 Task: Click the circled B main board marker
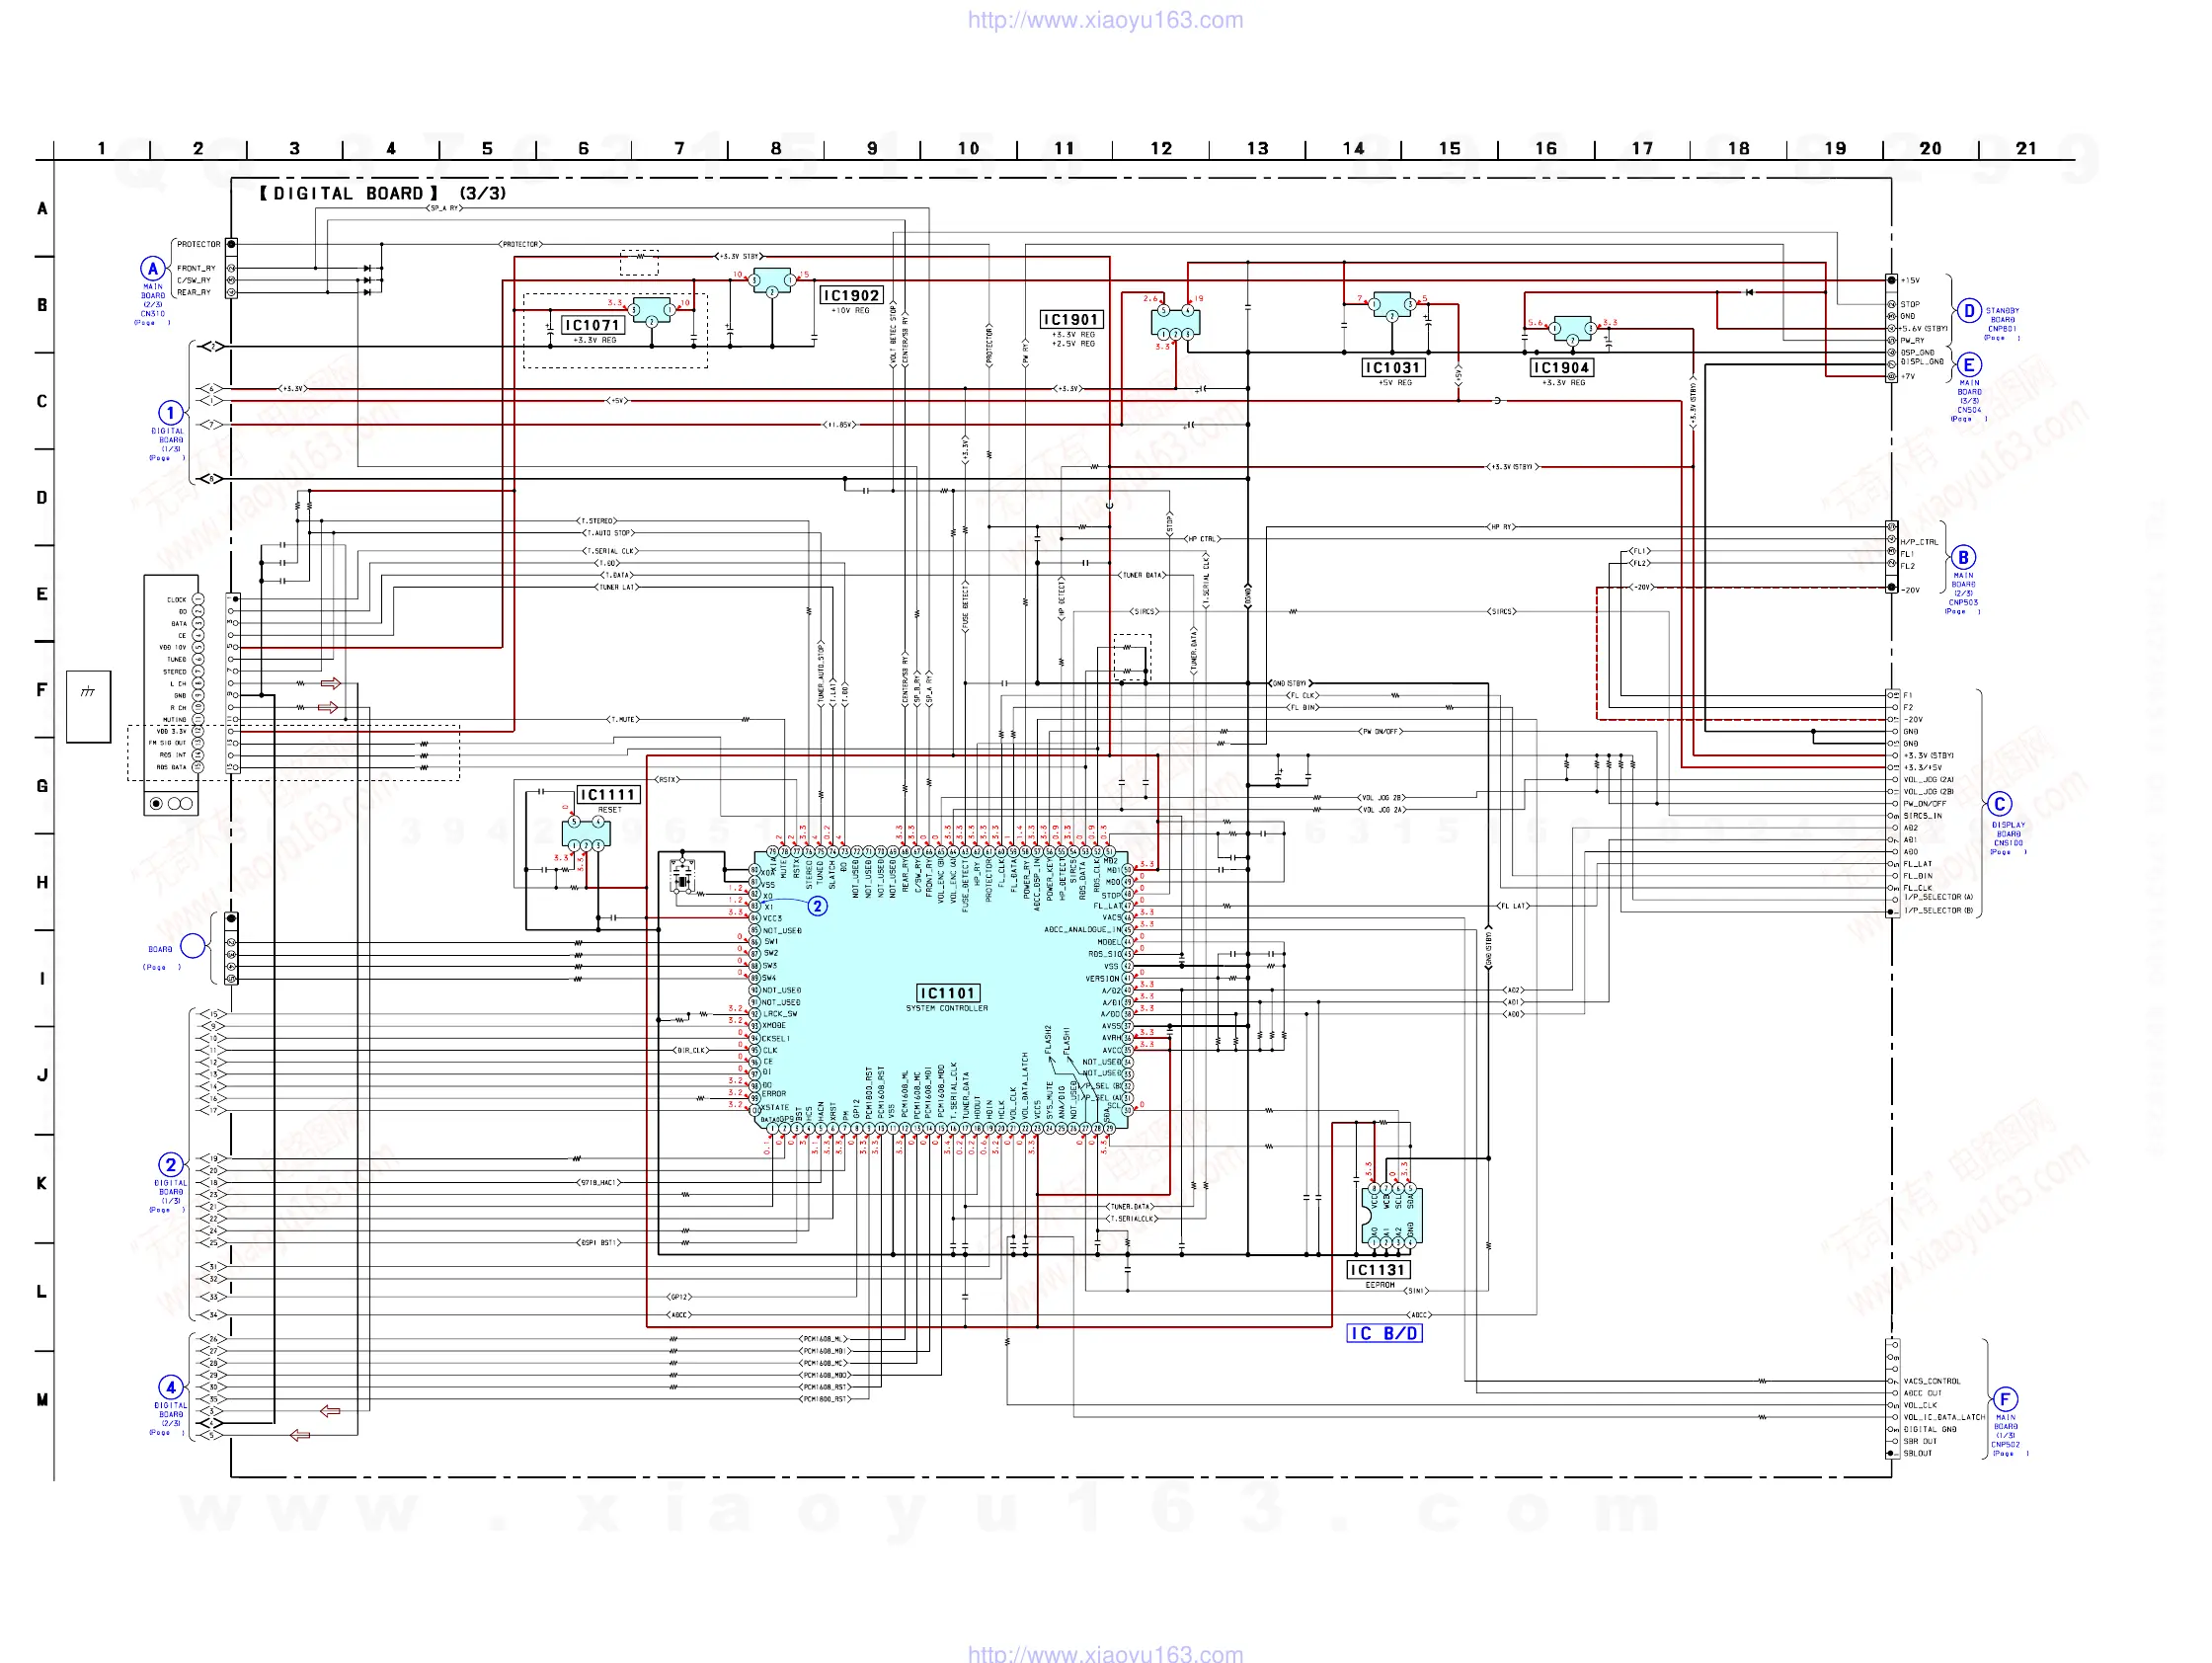coord(1963,557)
